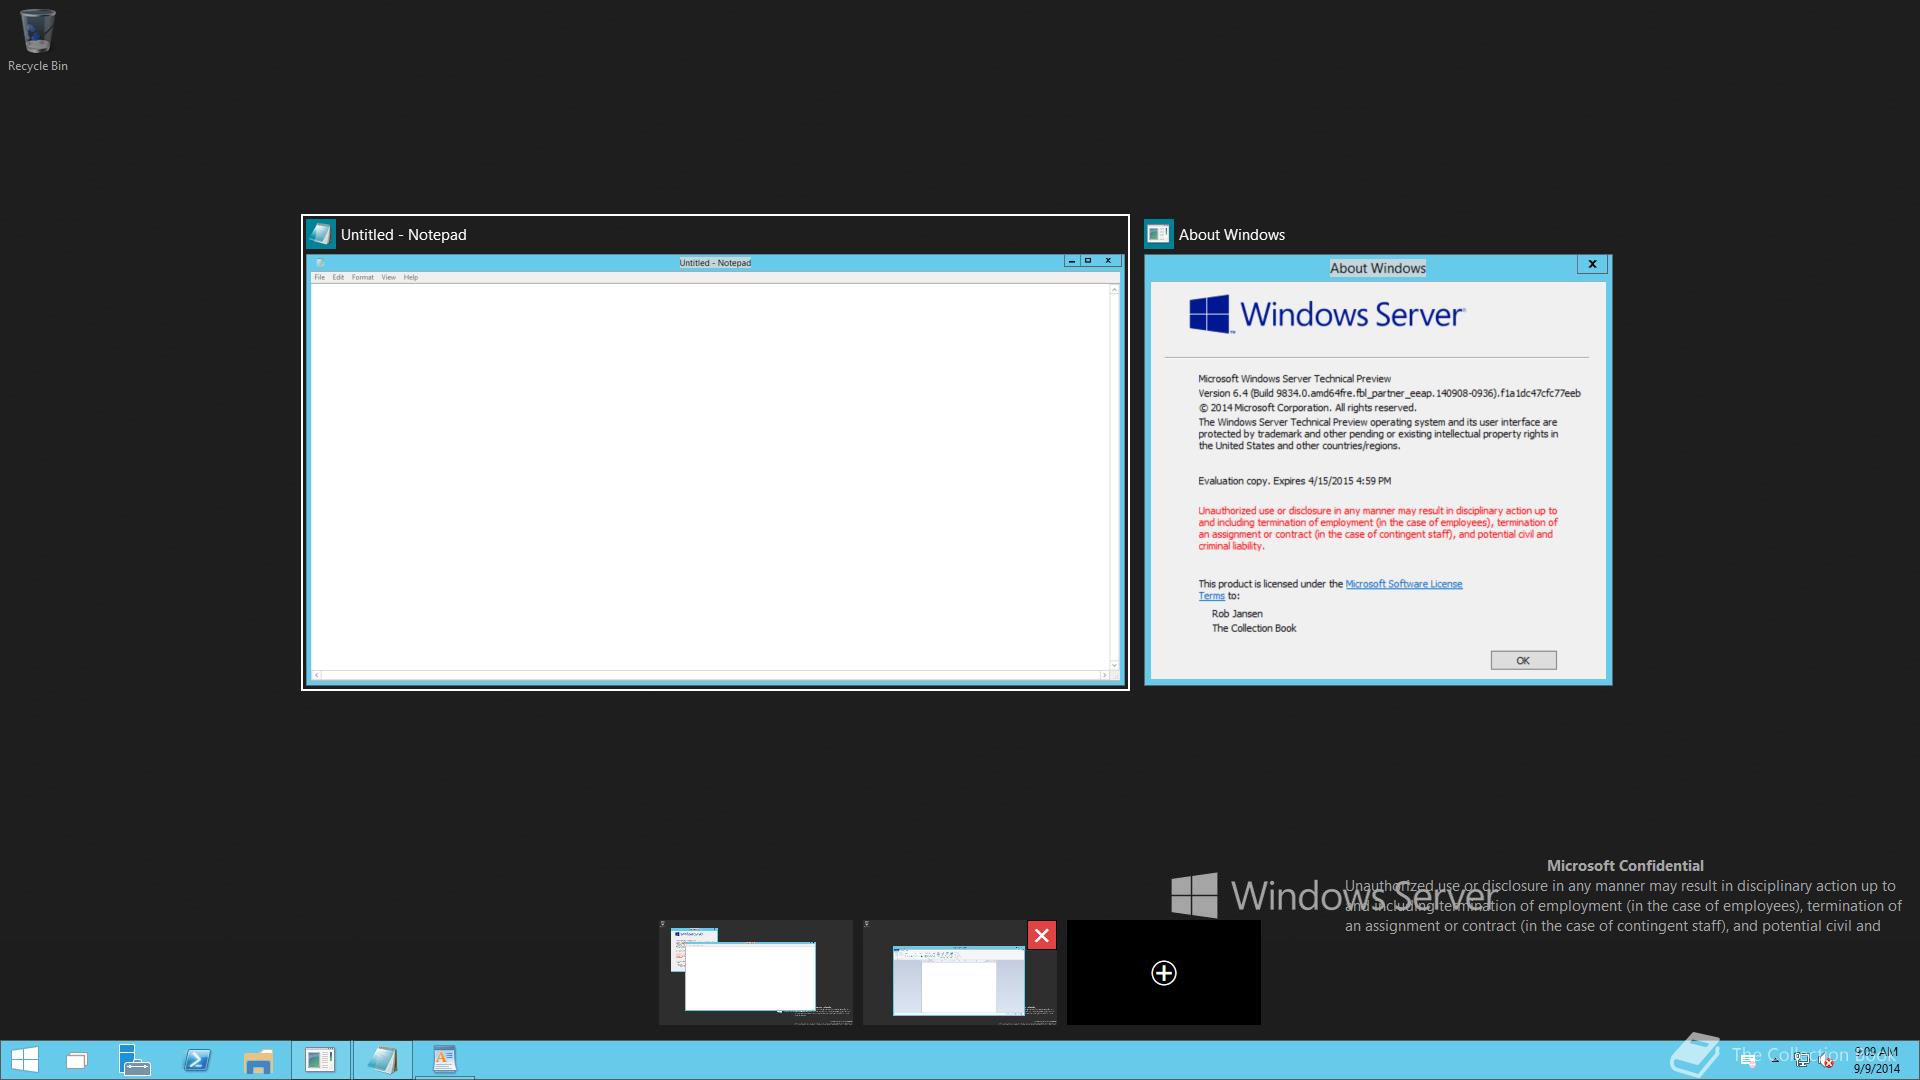This screenshot has height=1080, width=1920.
Task: Click the 'Version 6.4 (Build 9834...' line
Action: (x=1389, y=393)
